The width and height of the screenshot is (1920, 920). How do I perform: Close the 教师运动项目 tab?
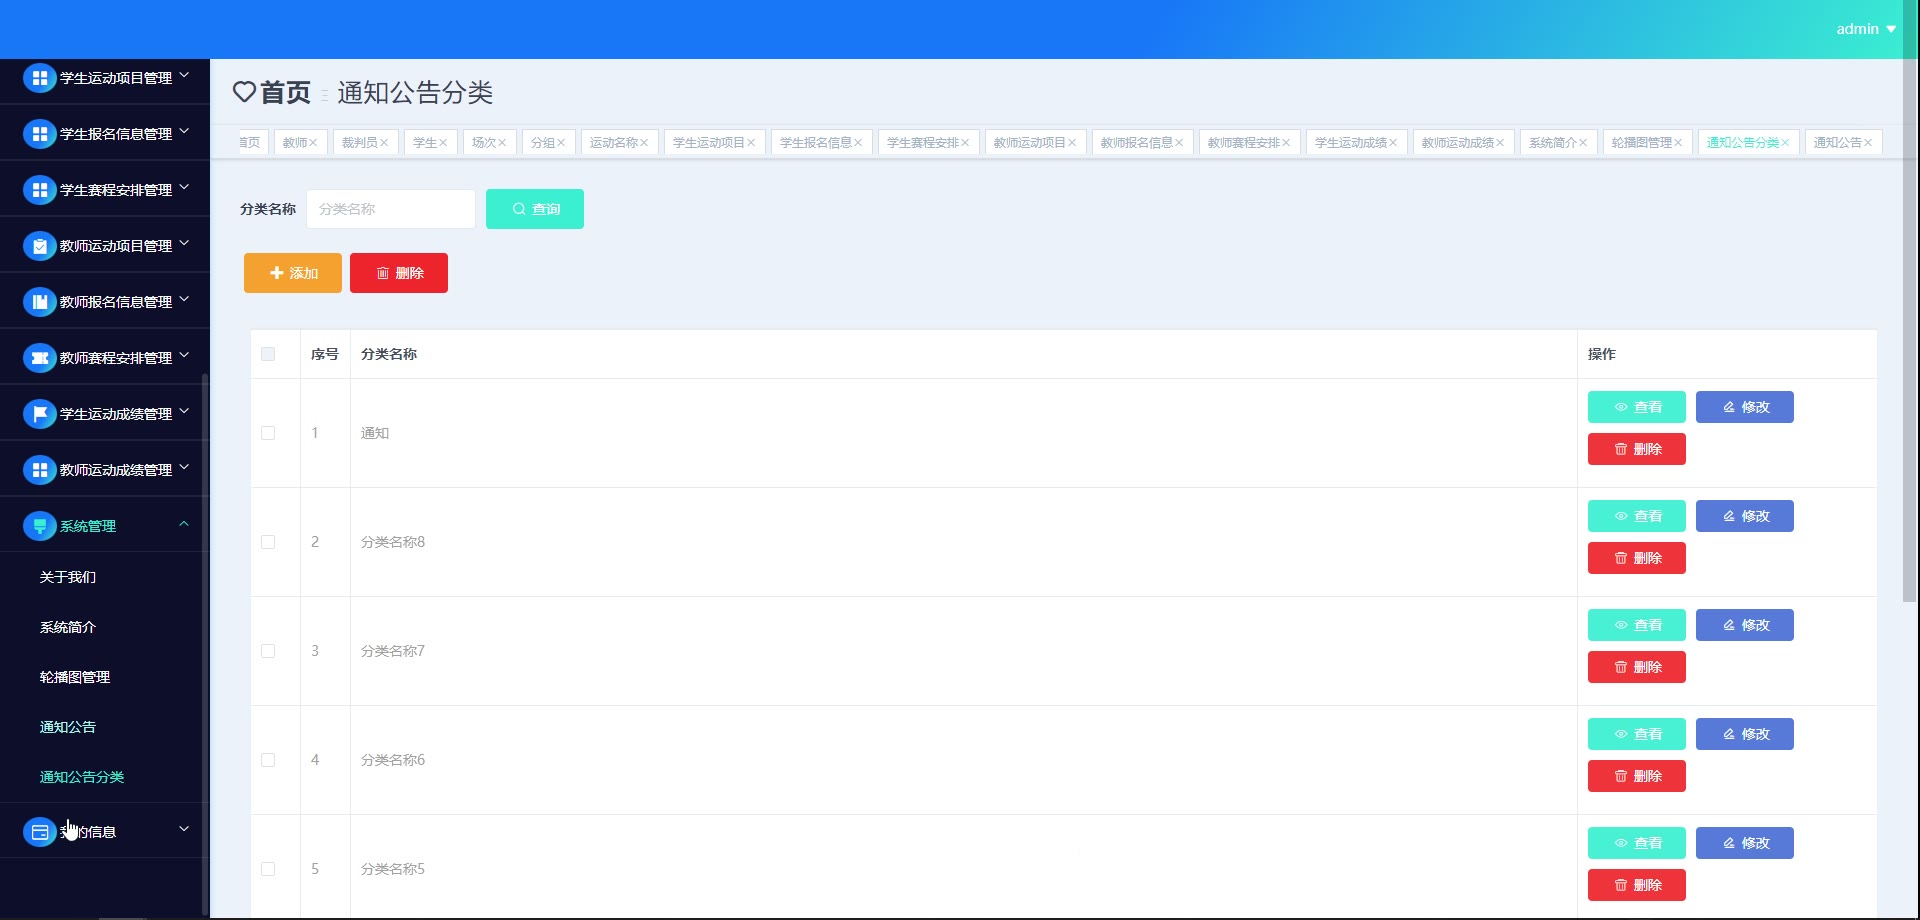(1072, 143)
